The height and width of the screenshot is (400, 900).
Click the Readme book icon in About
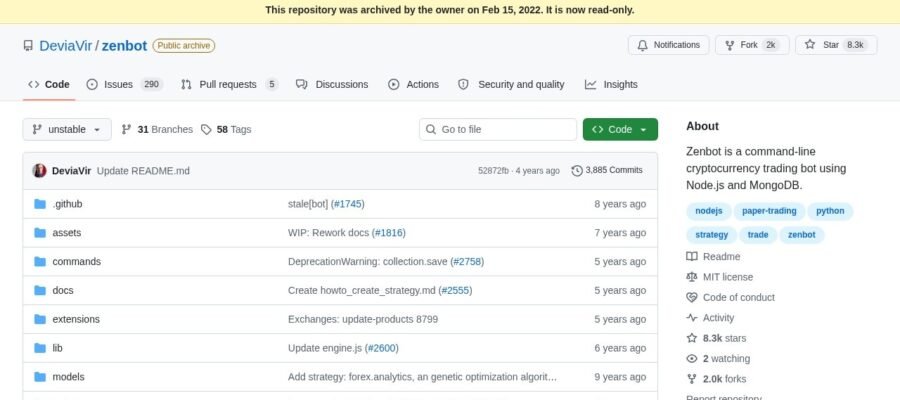pos(692,257)
